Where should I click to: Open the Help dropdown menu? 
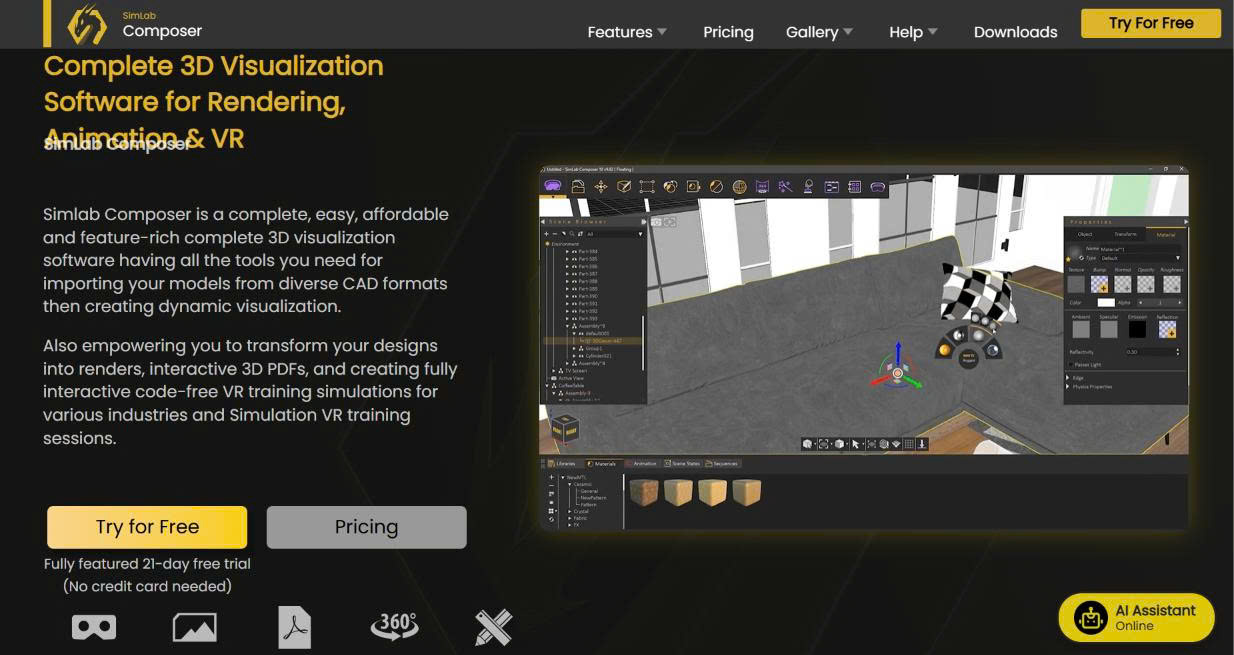click(x=913, y=32)
